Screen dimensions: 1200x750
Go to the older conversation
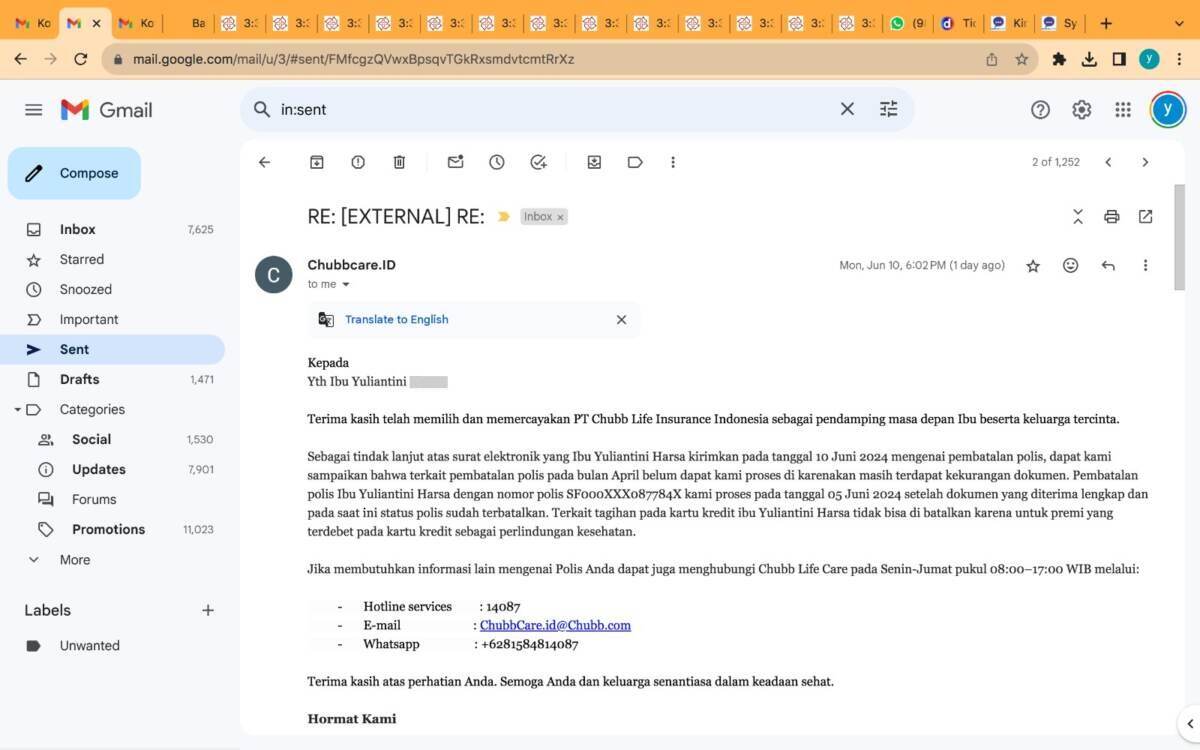(1145, 162)
